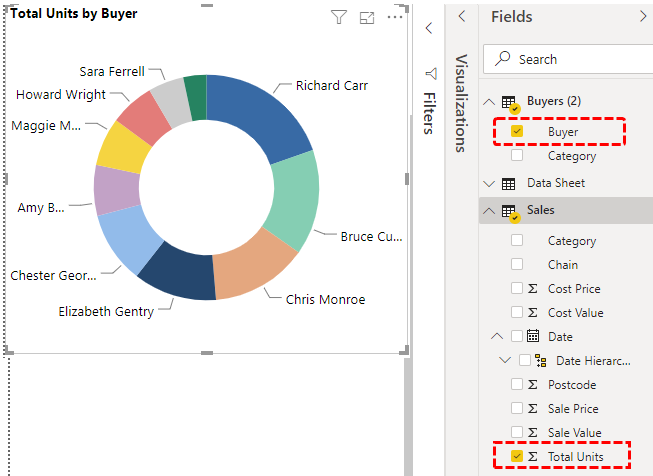Open the visual's Filter icon
Screen dimensions: 653x476
point(339,17)
